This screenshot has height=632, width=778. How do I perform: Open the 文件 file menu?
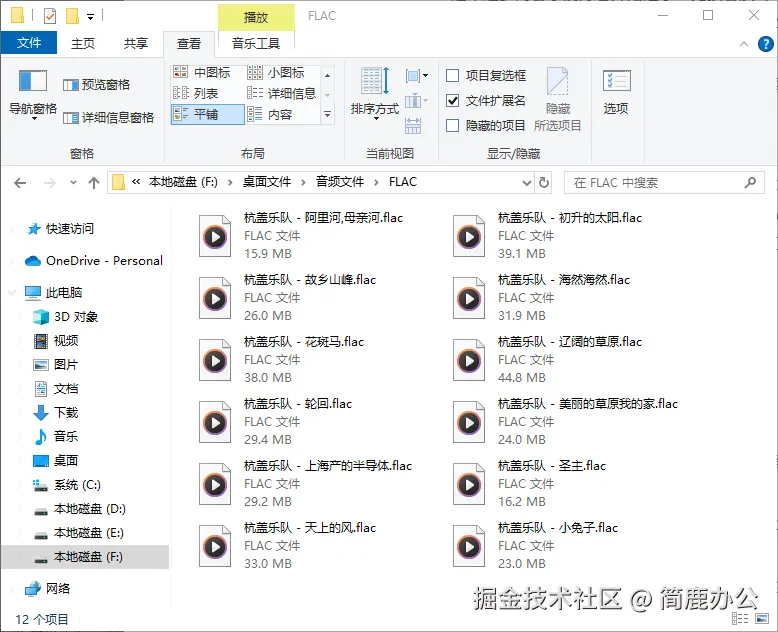tap(29, 43)
